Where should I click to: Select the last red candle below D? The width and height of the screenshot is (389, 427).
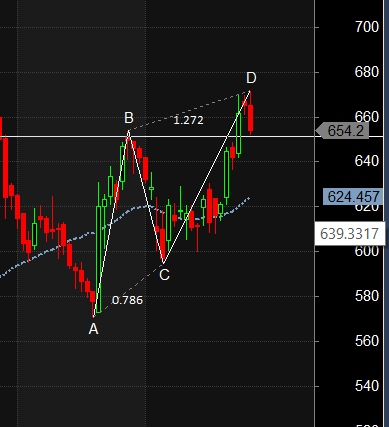[250, 118]
